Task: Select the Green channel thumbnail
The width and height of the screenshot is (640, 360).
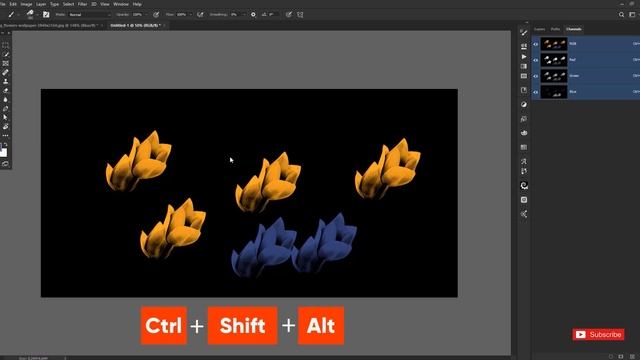Action: coord(554,76)
